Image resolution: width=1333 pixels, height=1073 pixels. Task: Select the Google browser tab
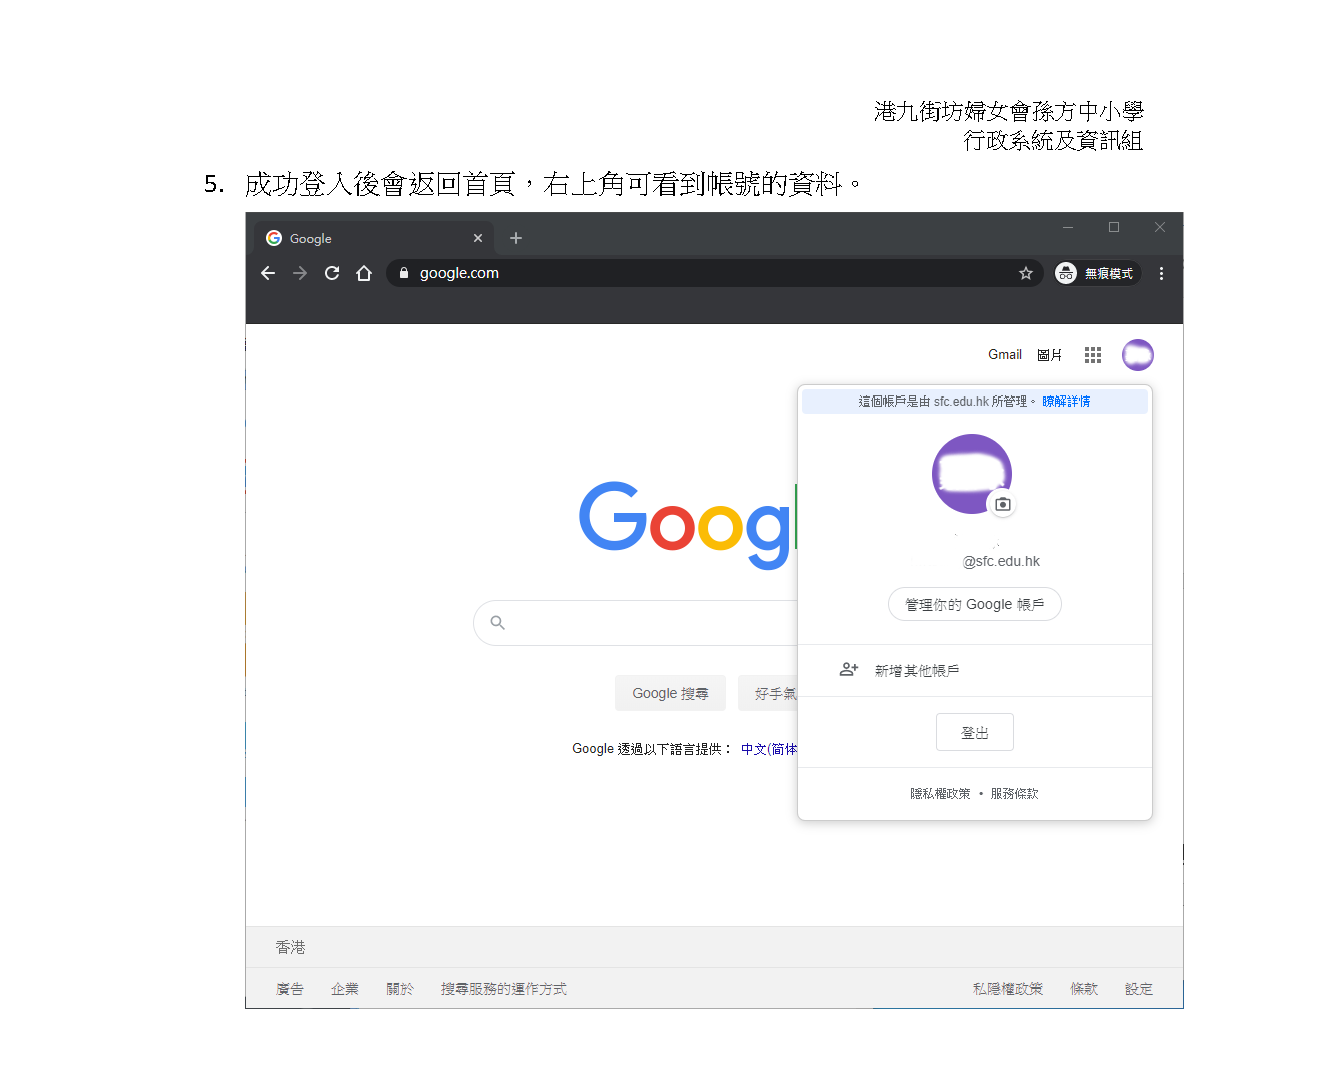tap(374, 238)
